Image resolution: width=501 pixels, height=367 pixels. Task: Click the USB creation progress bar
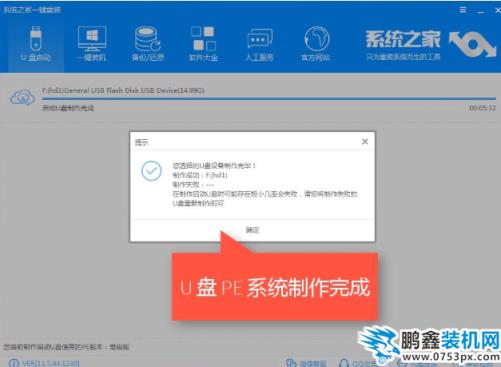click(269, 99)
